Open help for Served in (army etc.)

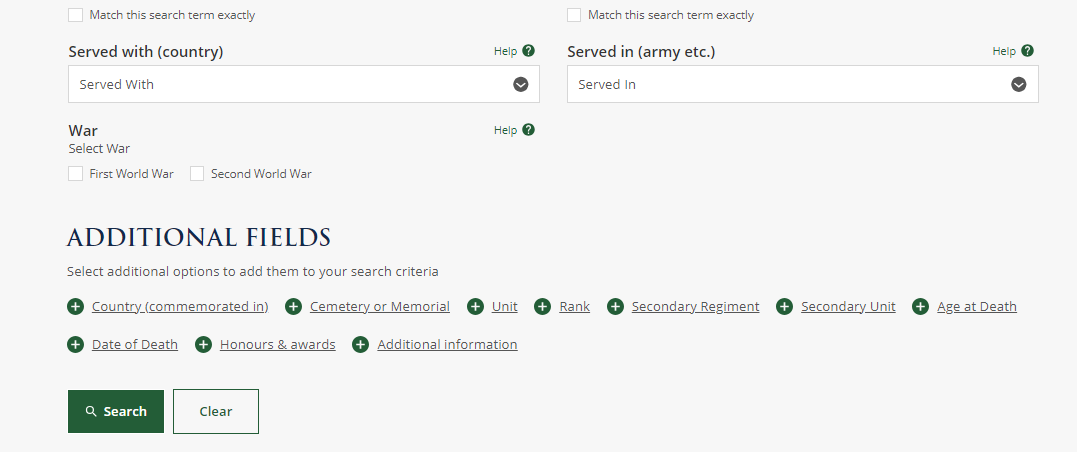1027,51
